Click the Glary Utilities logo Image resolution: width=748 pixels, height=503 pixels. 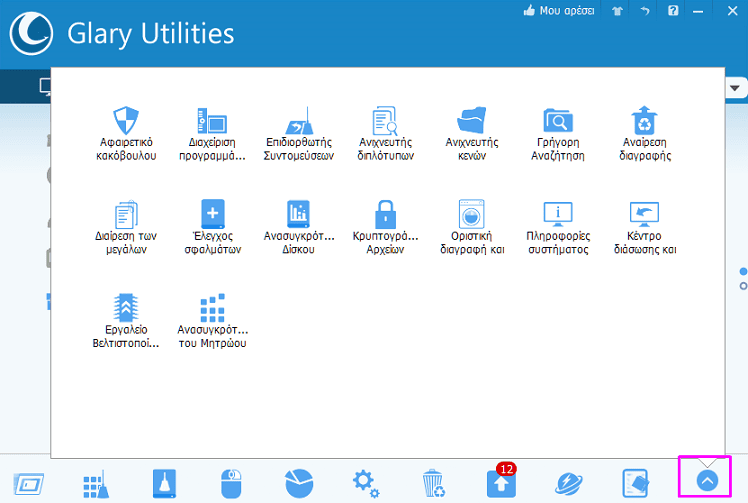point(31,33)
